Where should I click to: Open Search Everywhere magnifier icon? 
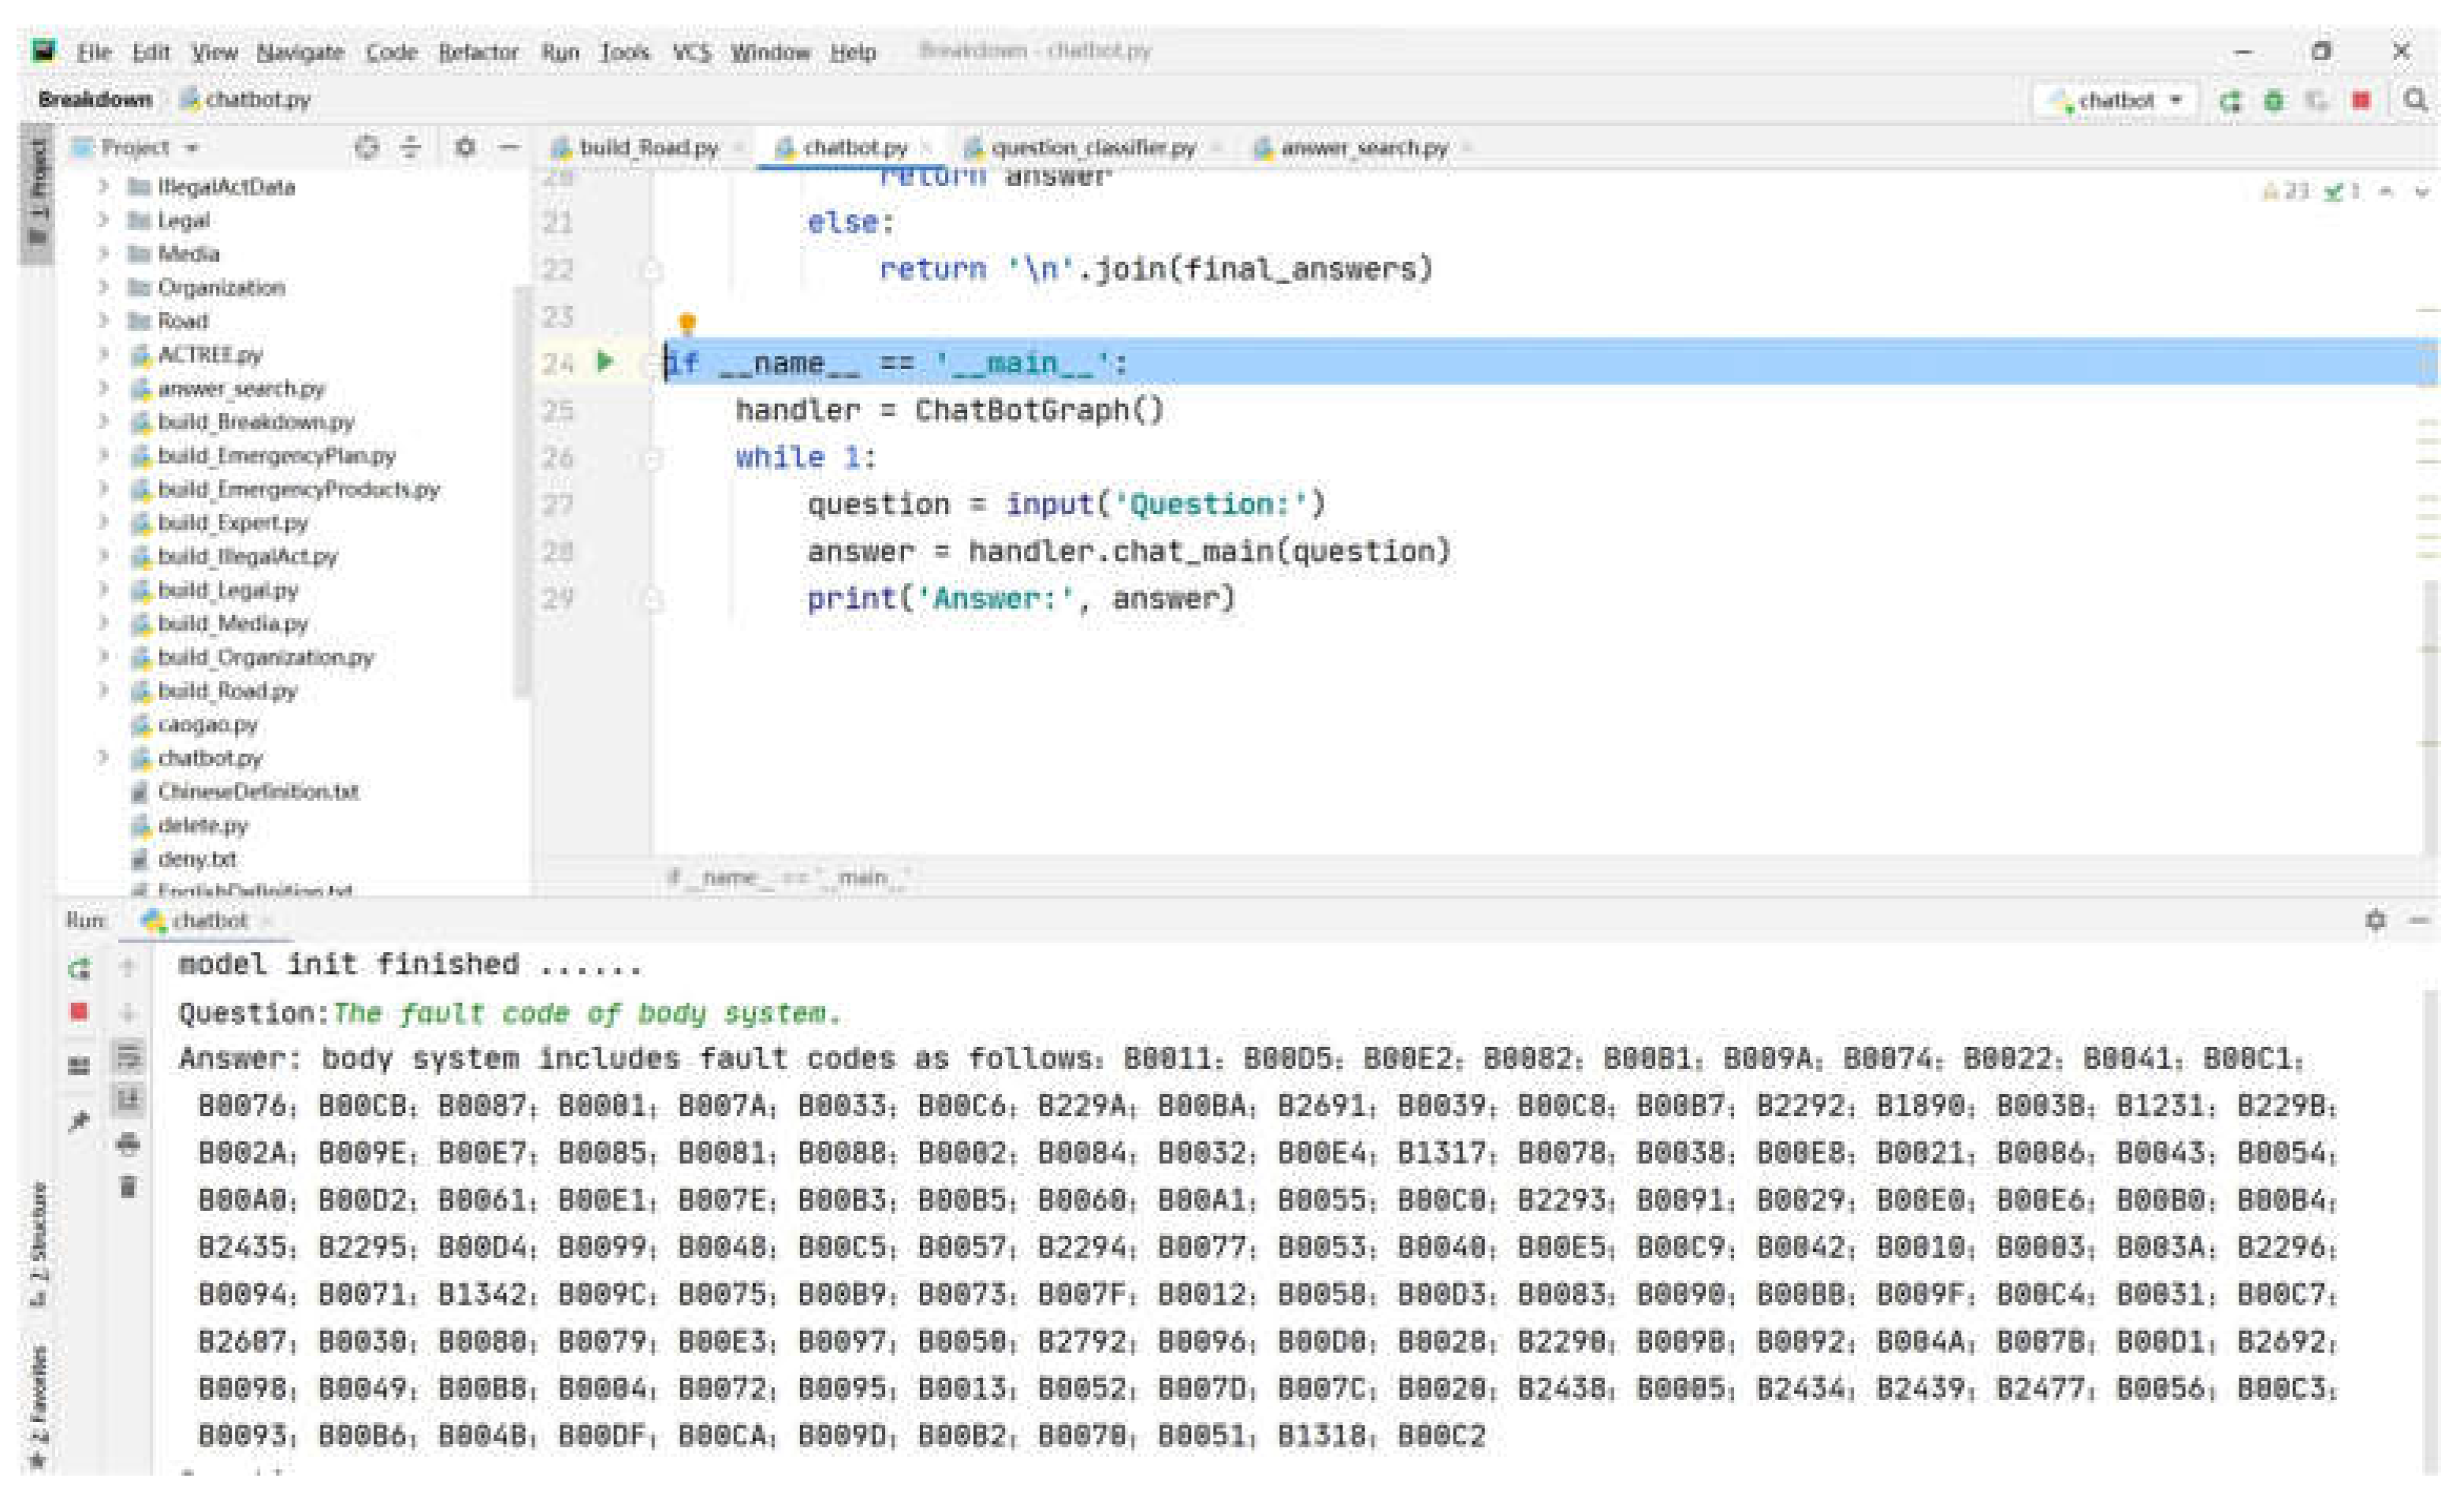pyautogui.click(x=2416, y=101)
